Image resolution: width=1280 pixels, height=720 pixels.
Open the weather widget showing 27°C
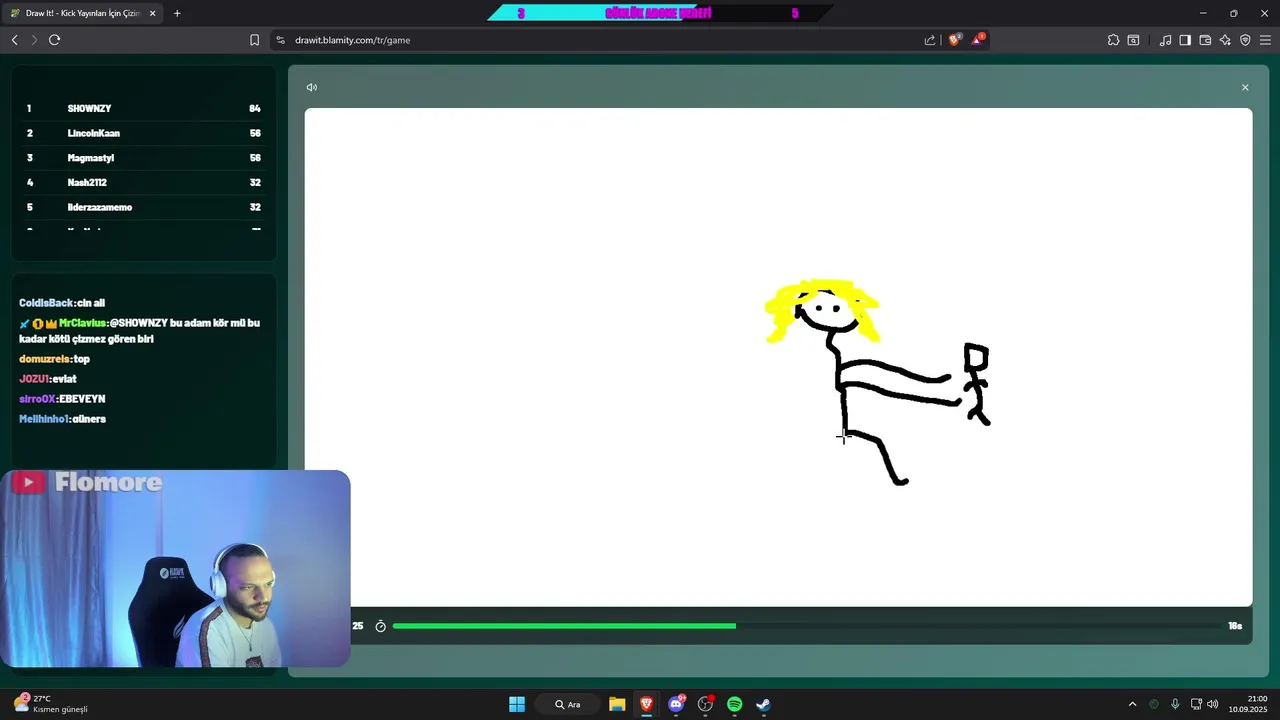52,704
